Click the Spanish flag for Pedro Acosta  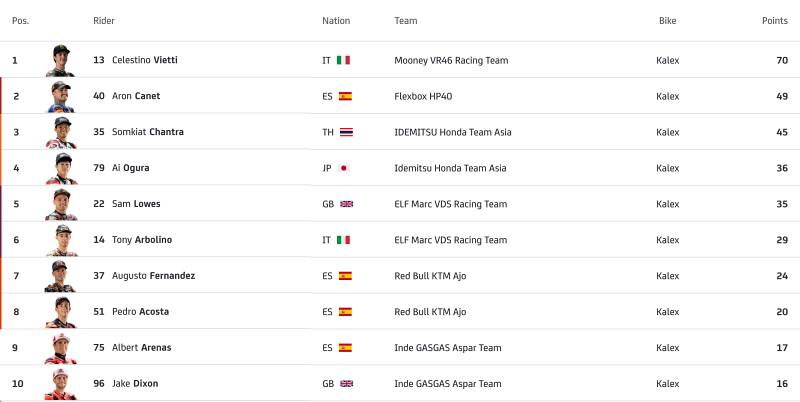pos(345,312)
